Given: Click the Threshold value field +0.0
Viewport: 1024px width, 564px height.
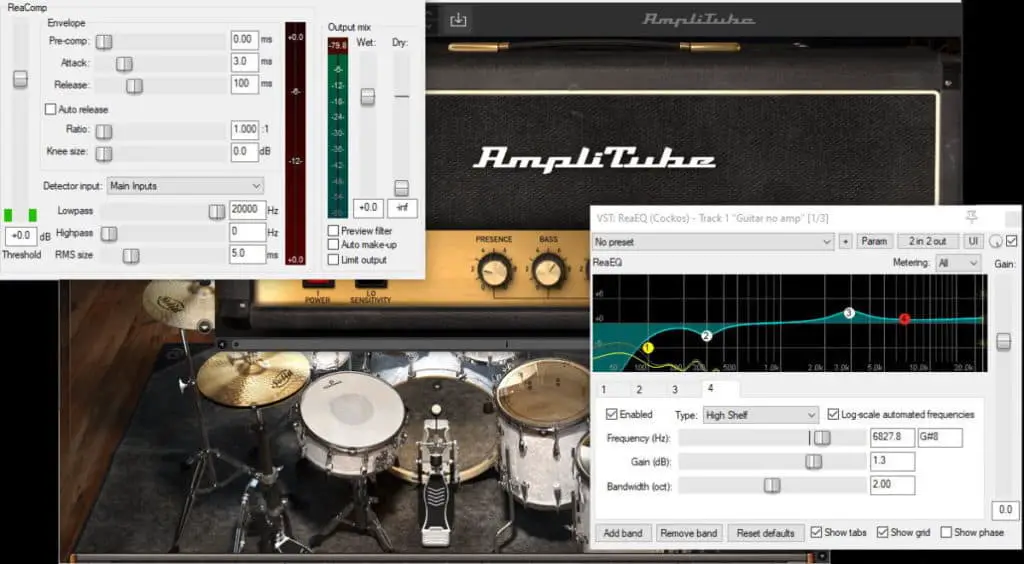Looking at the screenshot, I should click(21, 236).
